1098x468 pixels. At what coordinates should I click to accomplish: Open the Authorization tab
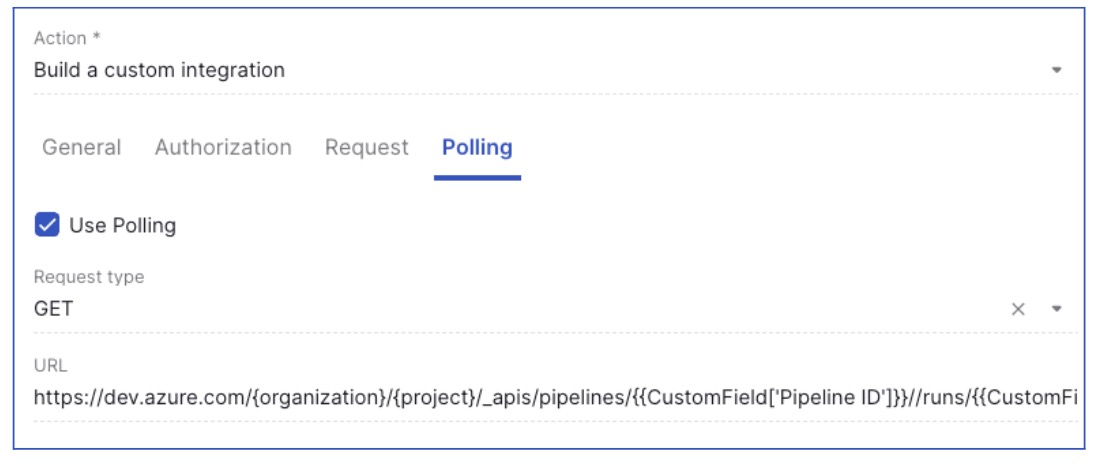pyautogui.click(x=223, y=147)
